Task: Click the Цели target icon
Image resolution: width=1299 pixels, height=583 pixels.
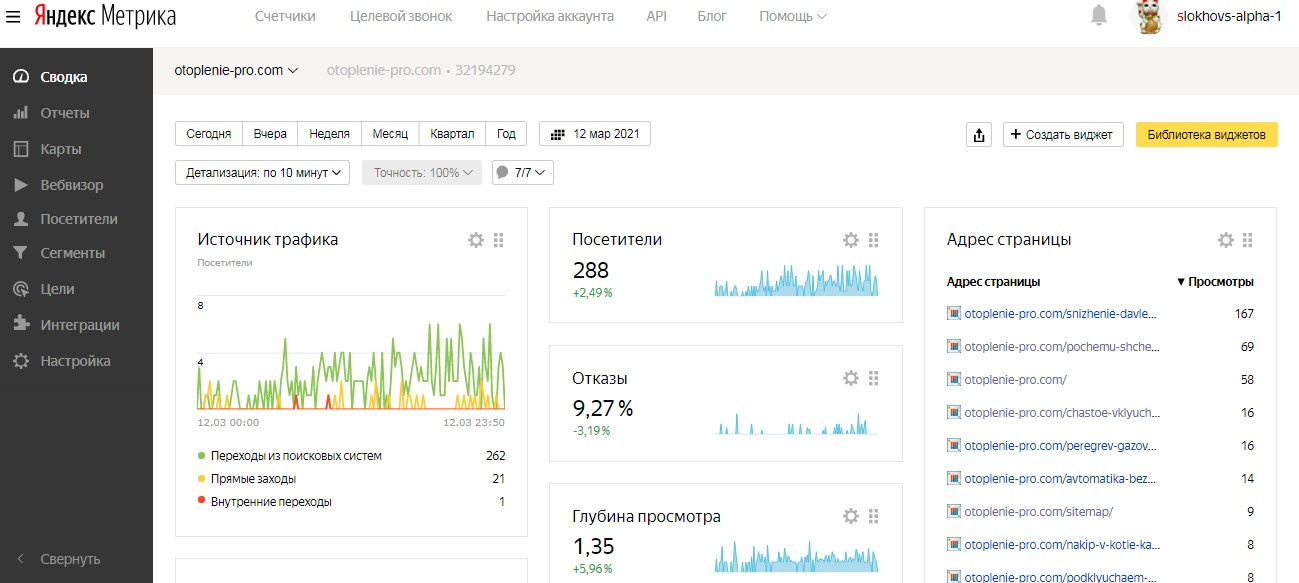Action: [x=20, y=289]
